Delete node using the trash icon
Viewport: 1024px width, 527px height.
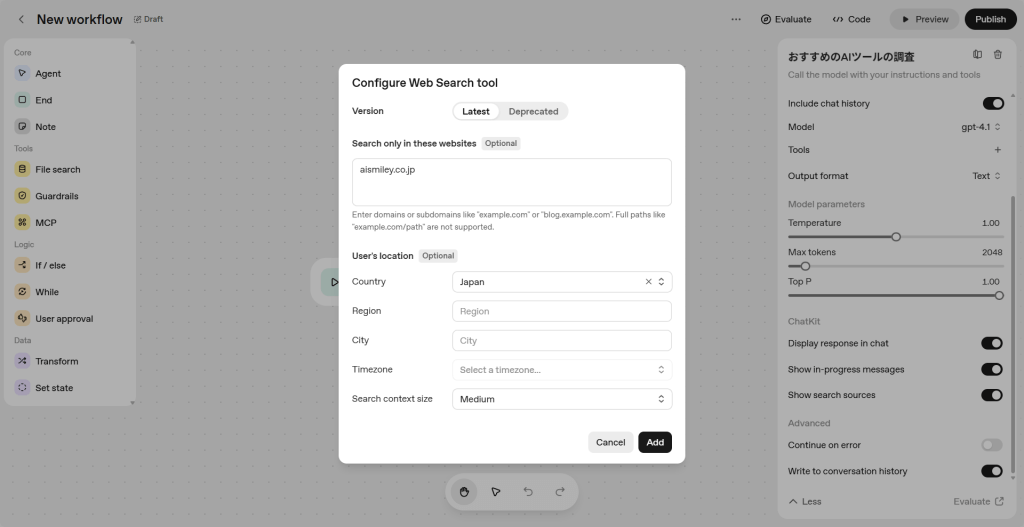click(997, 55)
